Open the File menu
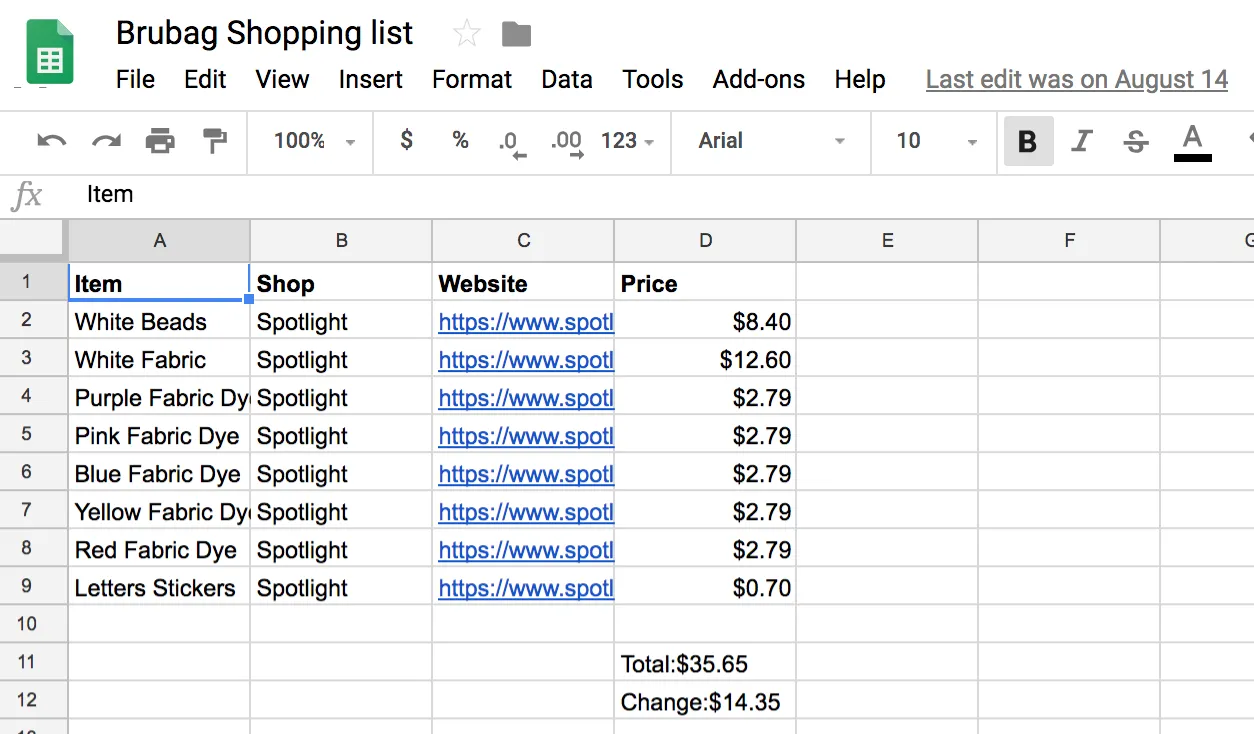1254x734 pixels. click(x=135, y=80)
